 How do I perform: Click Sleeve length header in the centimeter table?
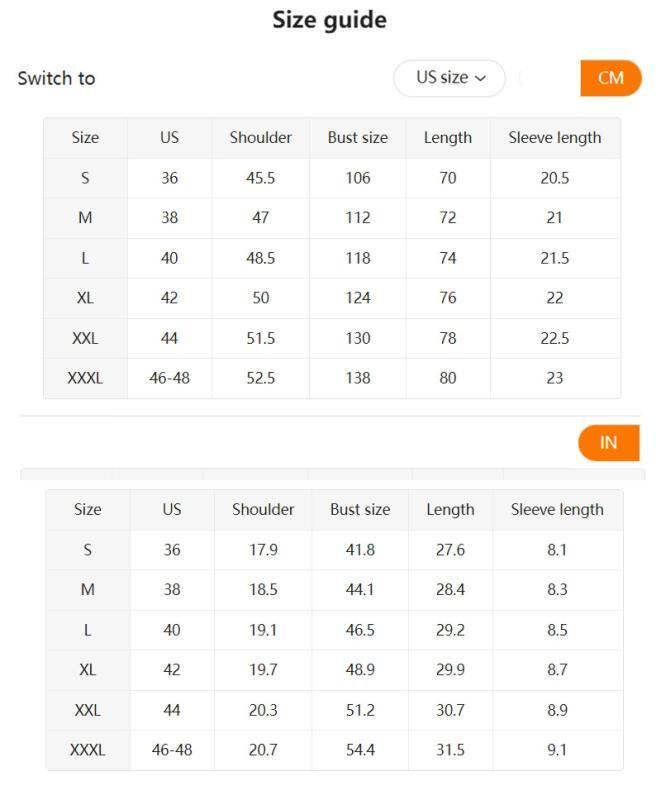pyautogui.click(x=554, y=138)
